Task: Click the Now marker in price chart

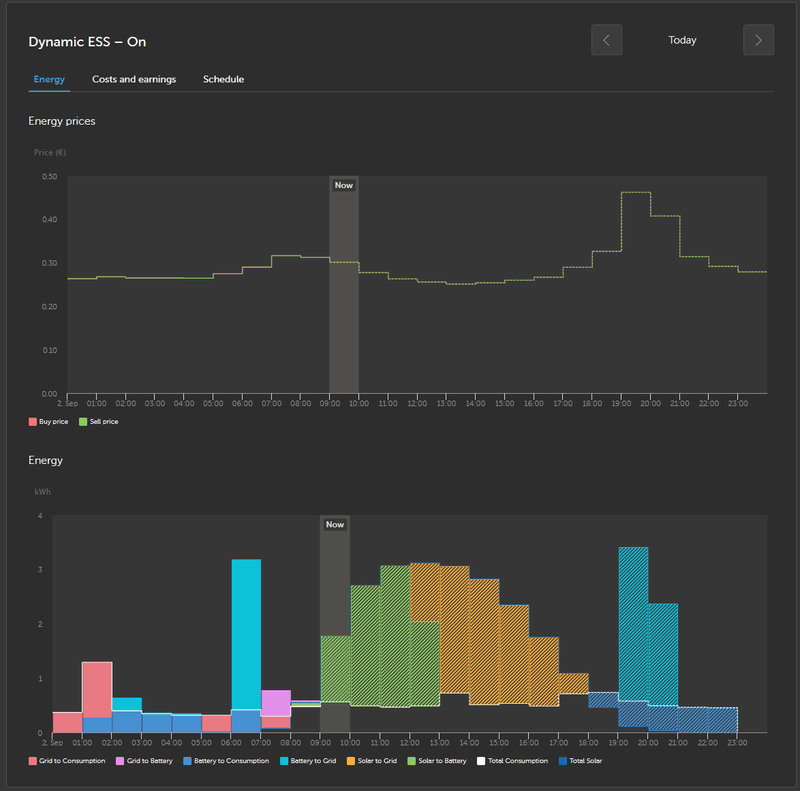Action: click(343, 185)
